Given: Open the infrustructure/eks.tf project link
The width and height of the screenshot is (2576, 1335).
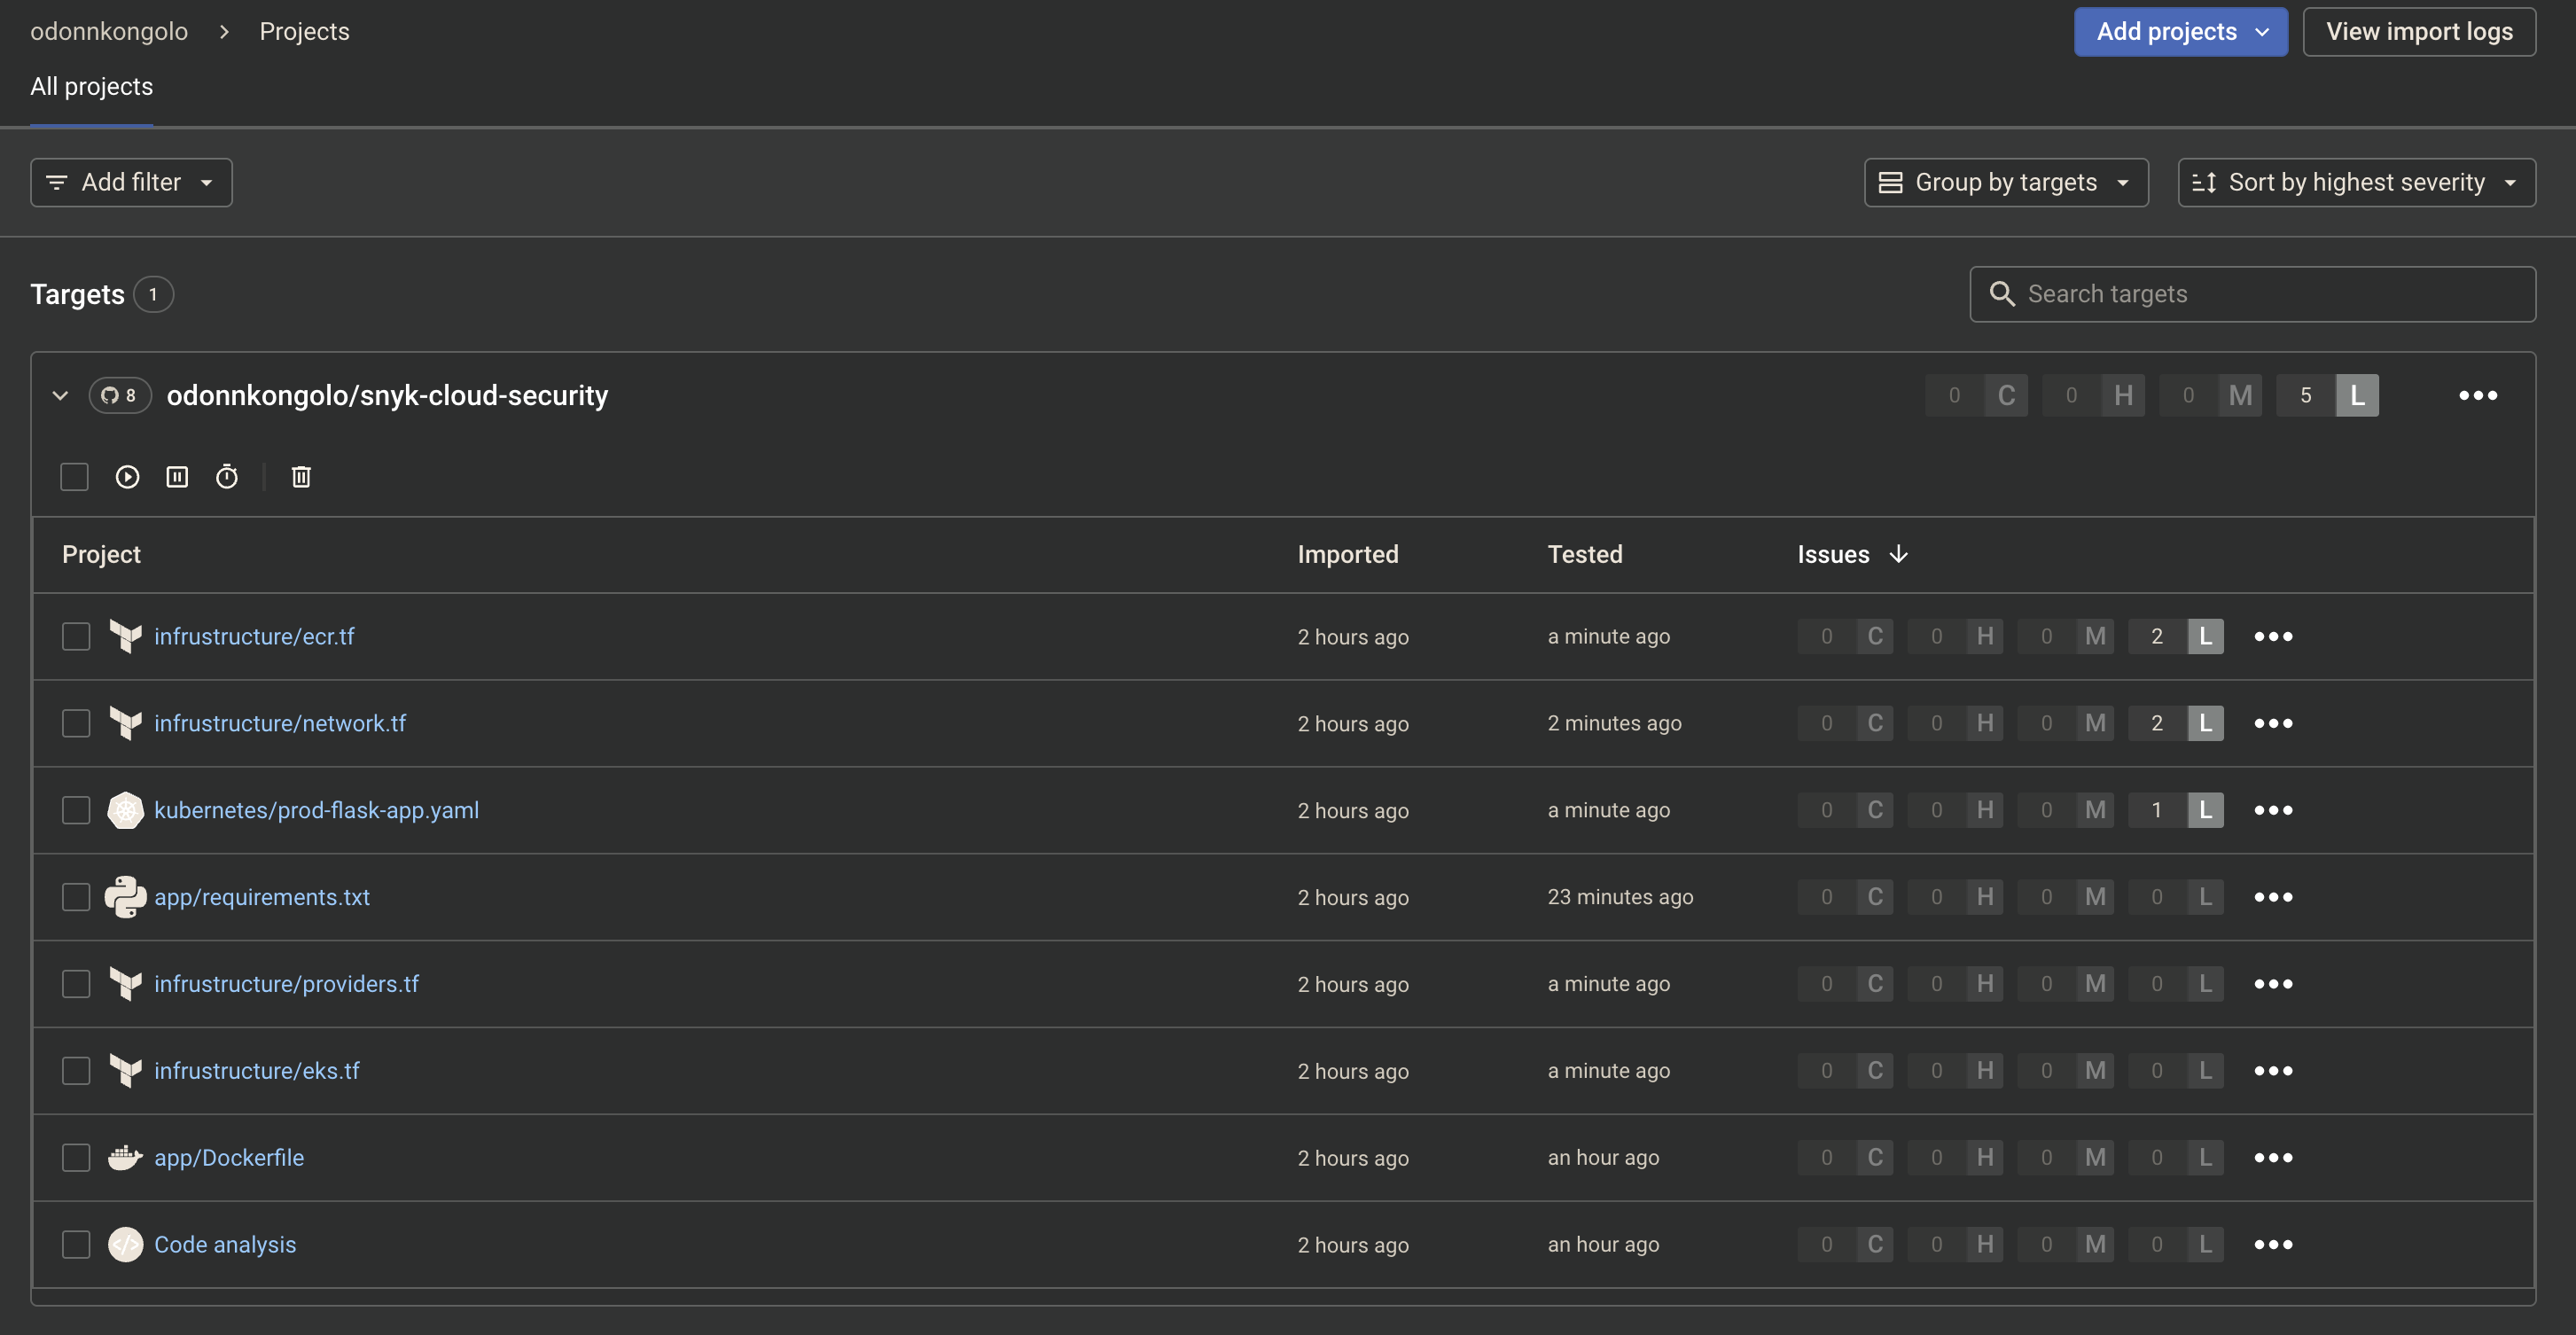Looking at the screenshot, I should [x=257, y=1071].
